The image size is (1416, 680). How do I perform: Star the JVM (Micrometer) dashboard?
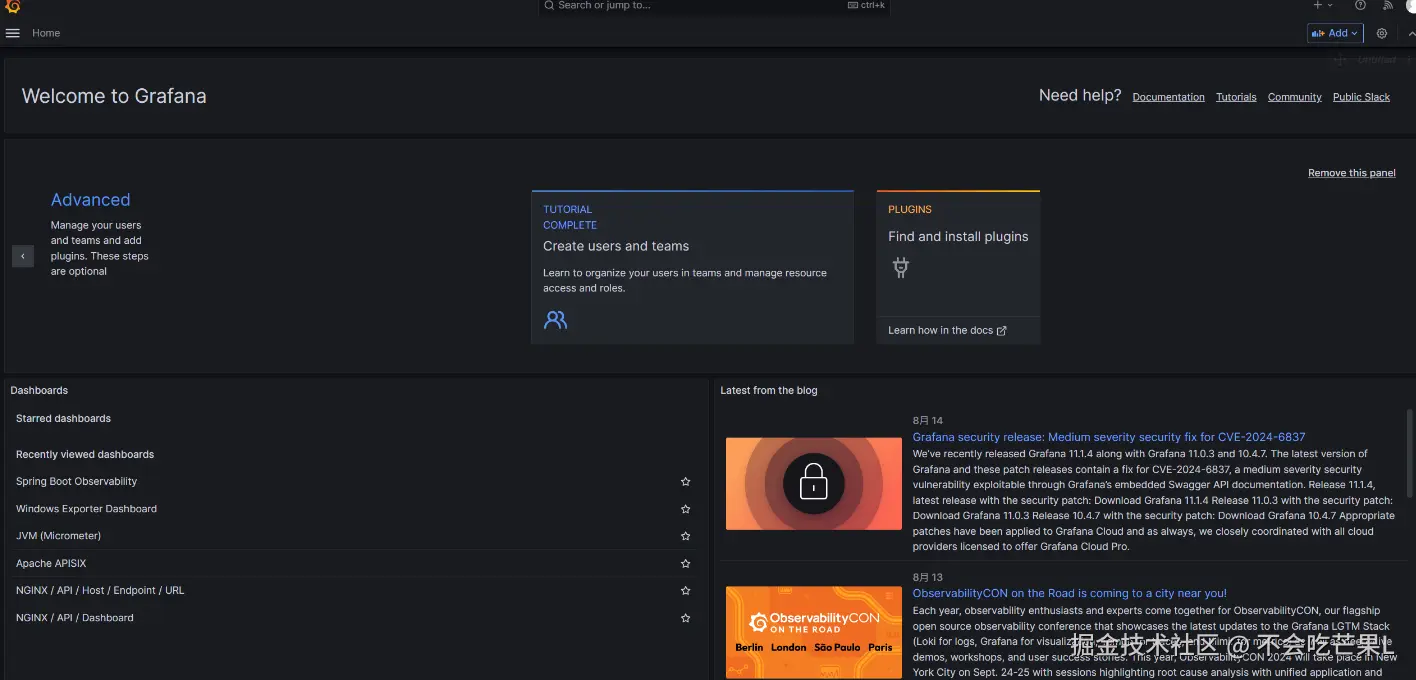tap(686, 536)
